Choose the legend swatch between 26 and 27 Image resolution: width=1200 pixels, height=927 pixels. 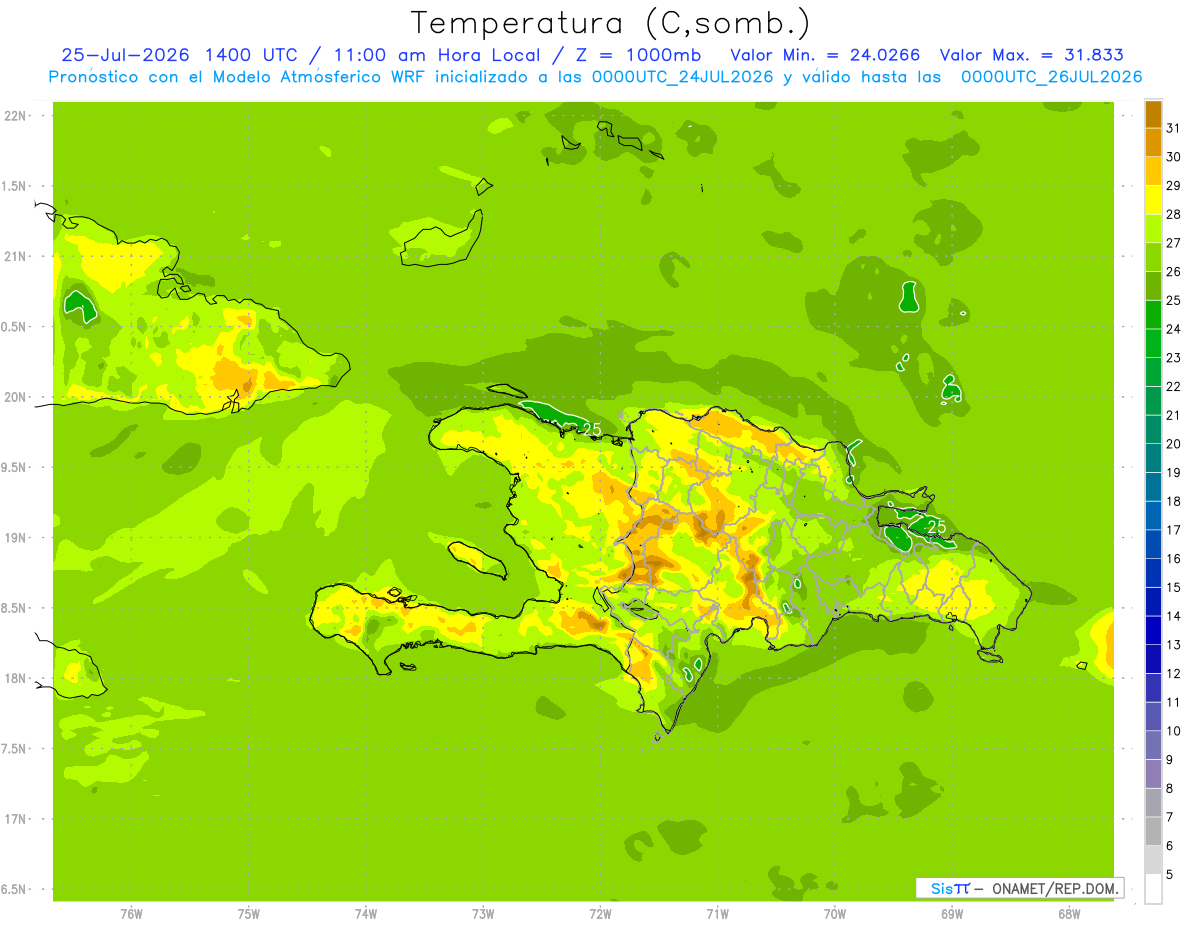point(1153,257)
